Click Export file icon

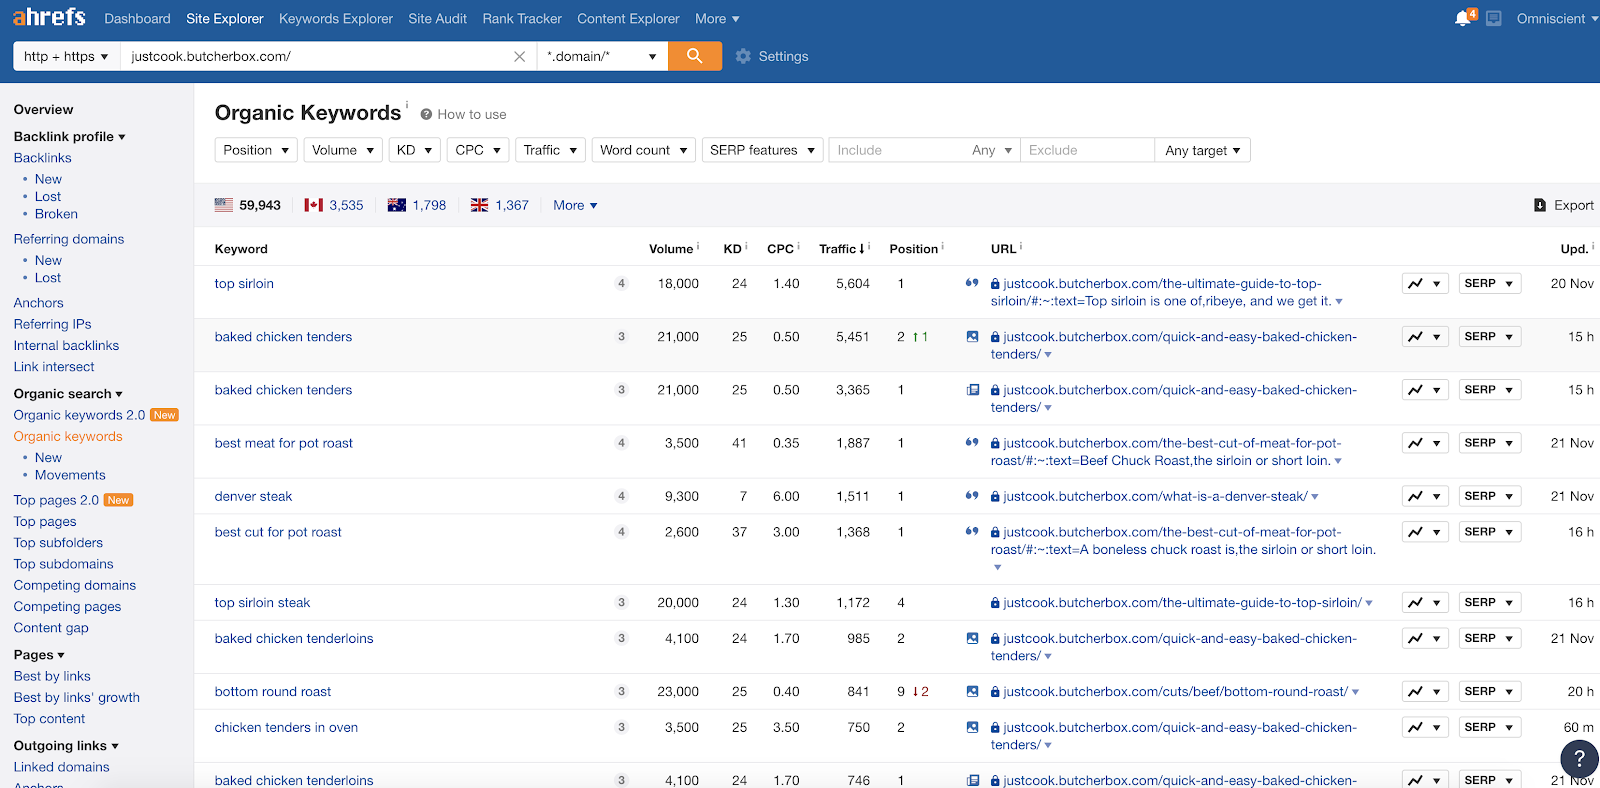point(1540,205)
